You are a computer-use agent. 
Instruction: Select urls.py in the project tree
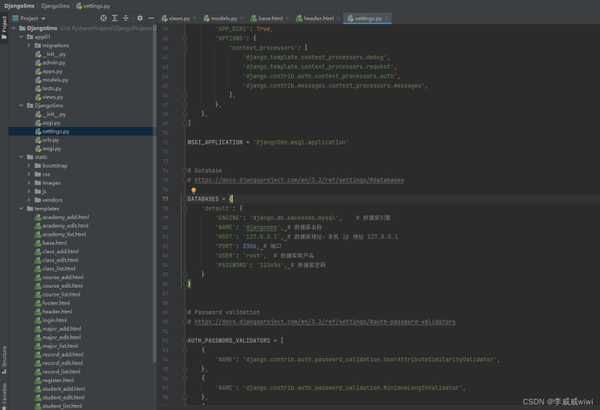coord(51,139)
